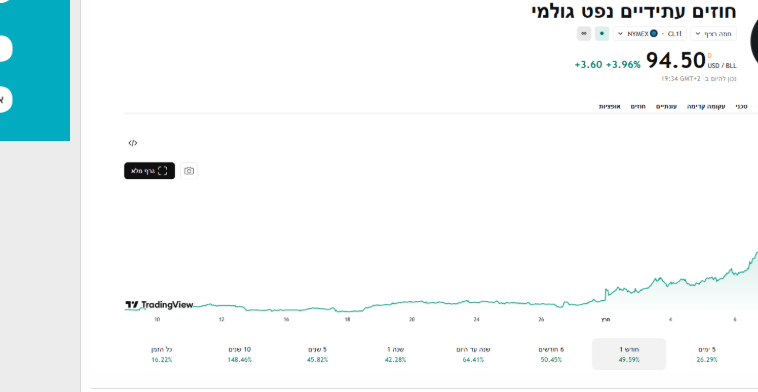Screen dimensions: 758x392
Task: Switch to the חוזים tab
Action: pos(638,106)
